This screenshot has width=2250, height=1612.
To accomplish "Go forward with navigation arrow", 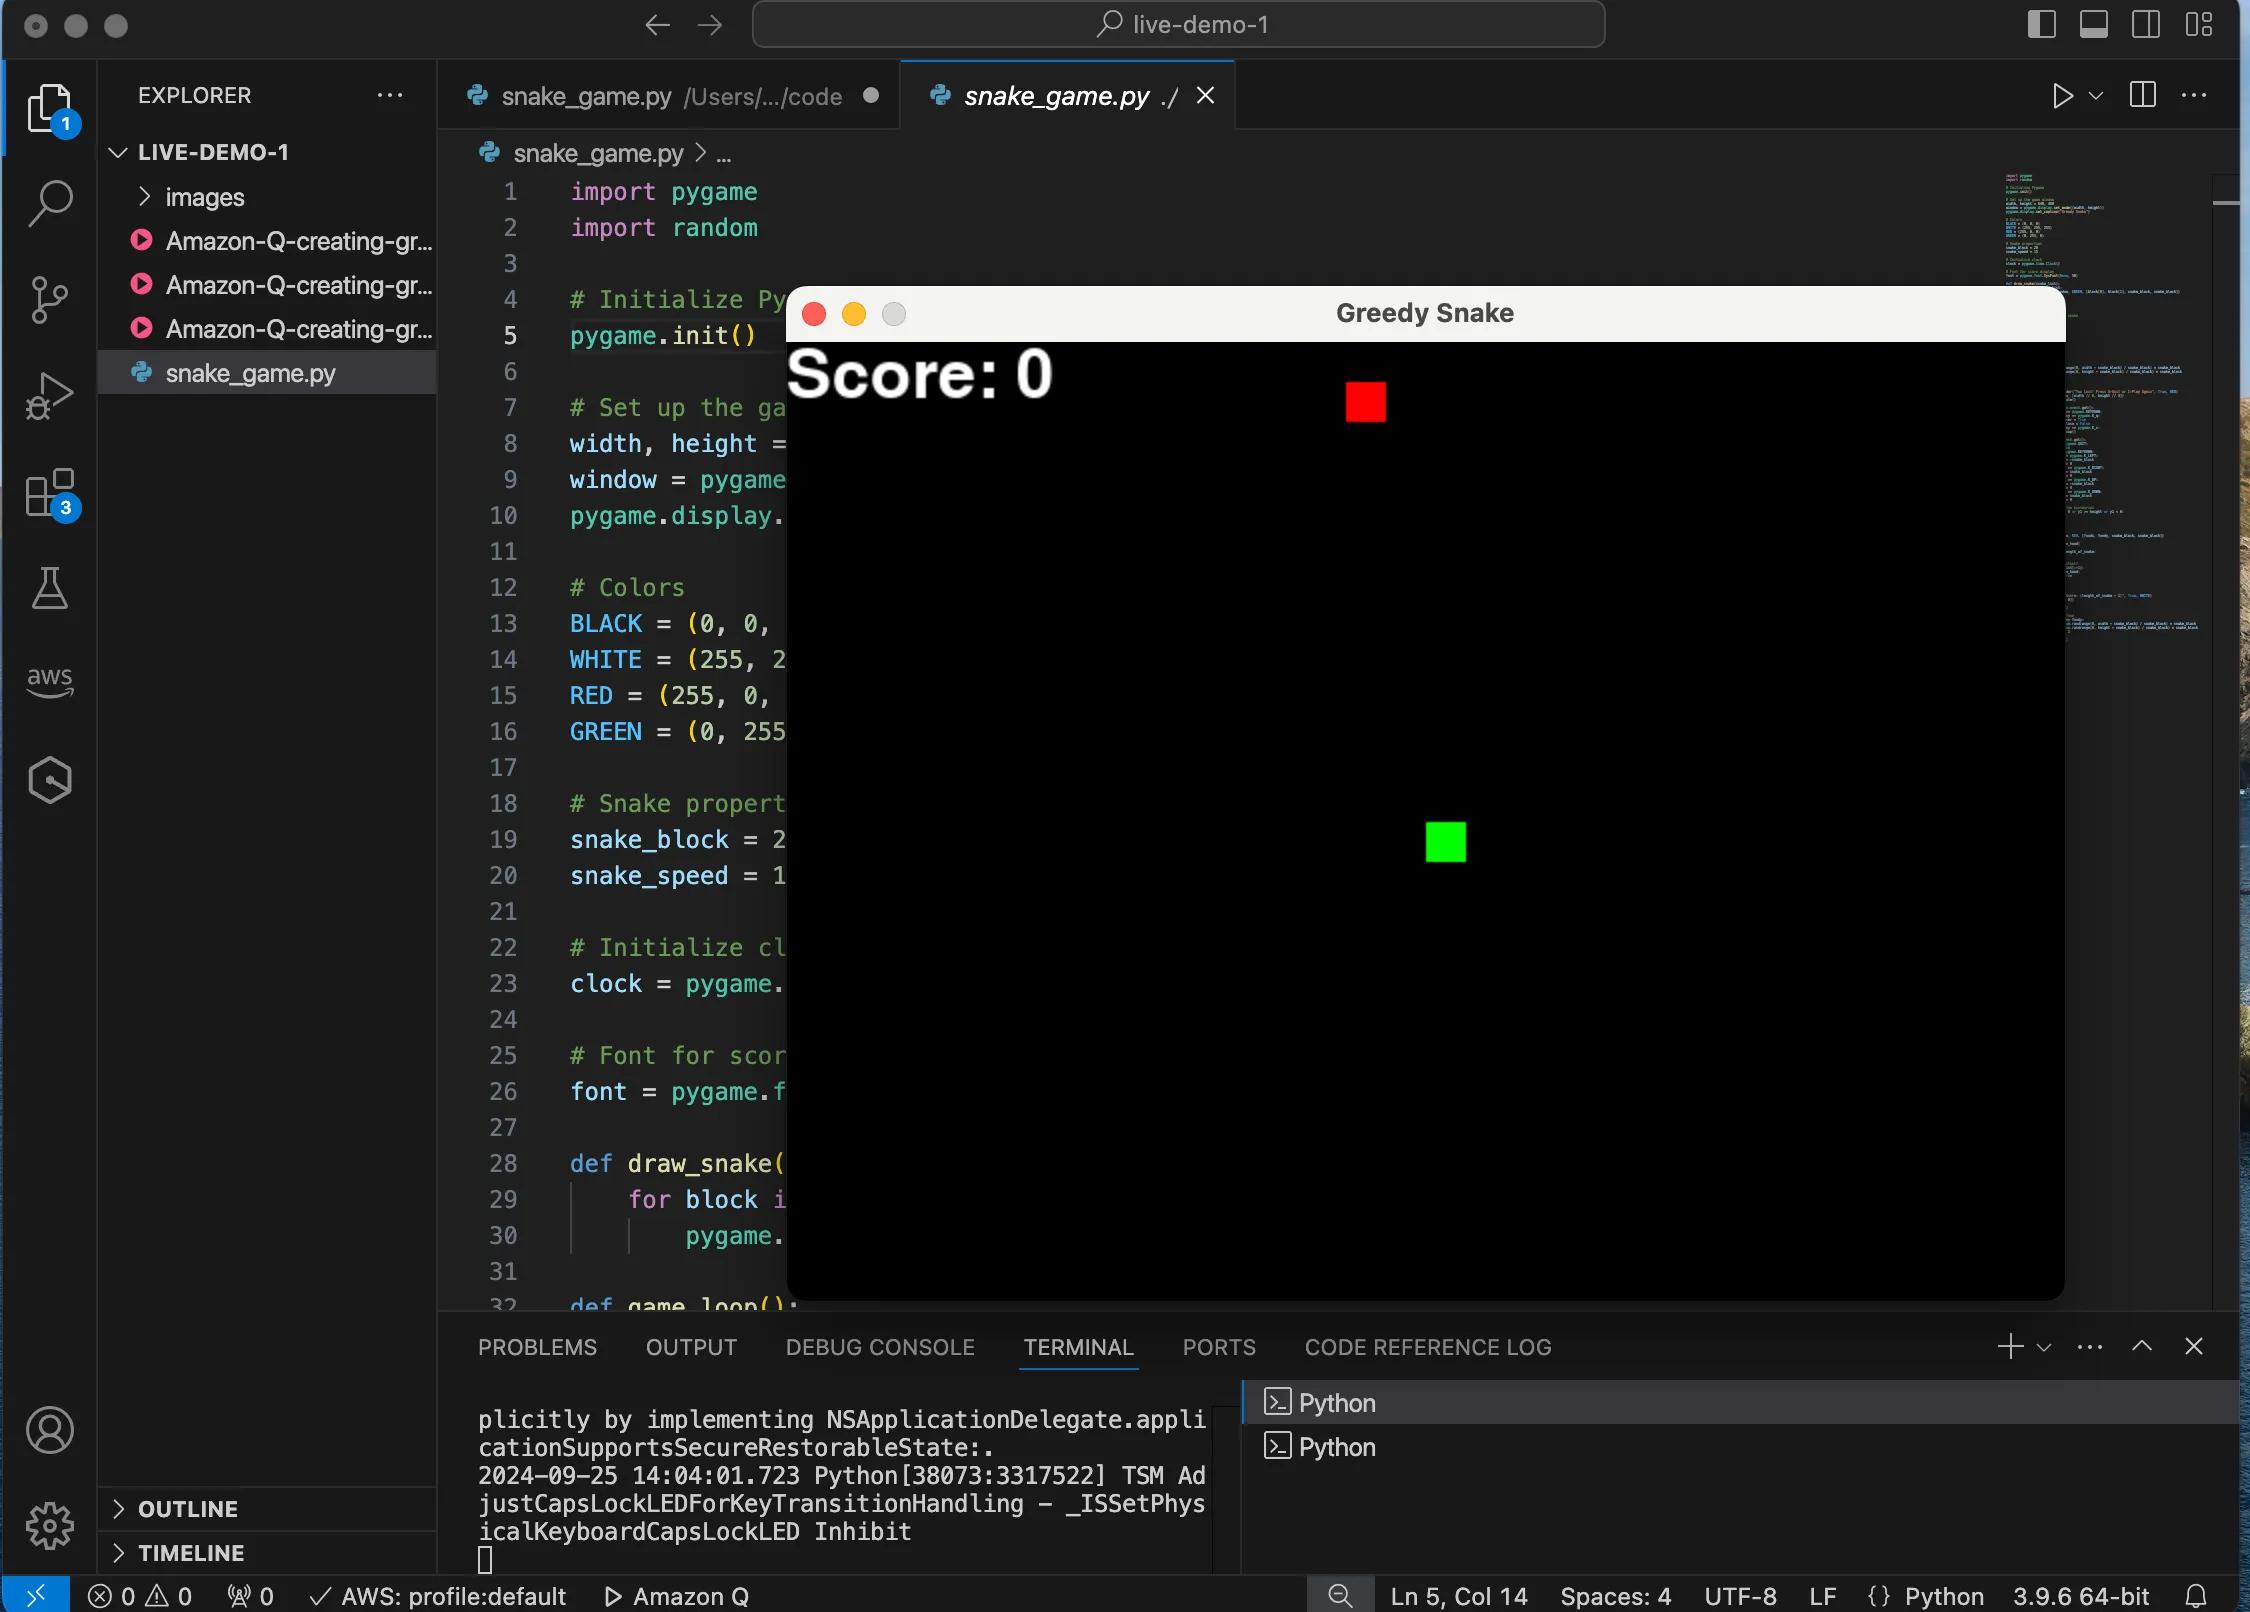I will coord(710,25).
